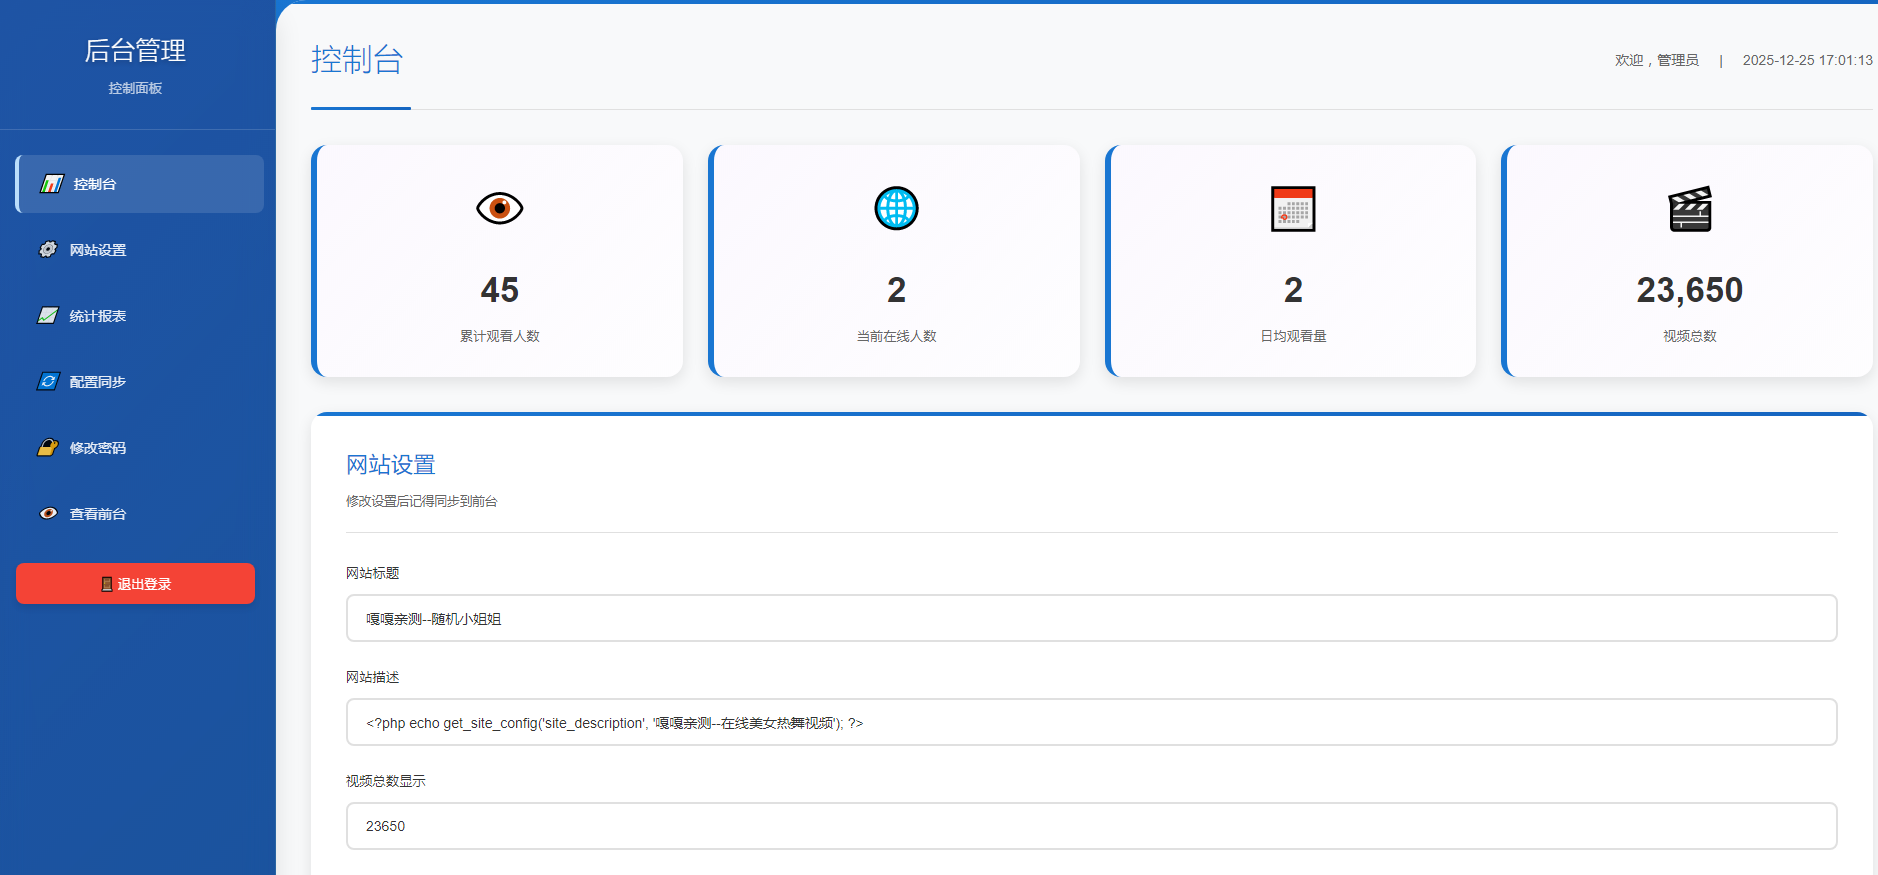This screenshot has height=875, width=1878.
Task: Click the 视频总数显示 input box
Action: (1091, 826)
